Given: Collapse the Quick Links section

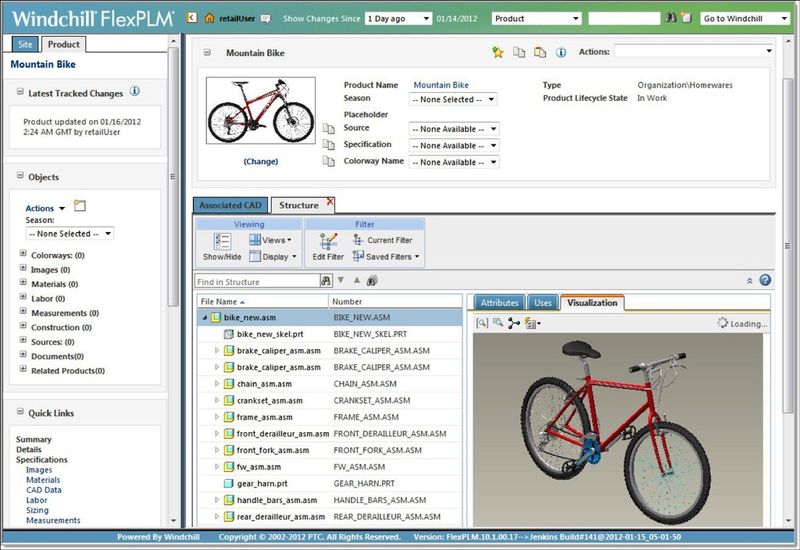Looking at the screenshot, I should tap(20, 411).
